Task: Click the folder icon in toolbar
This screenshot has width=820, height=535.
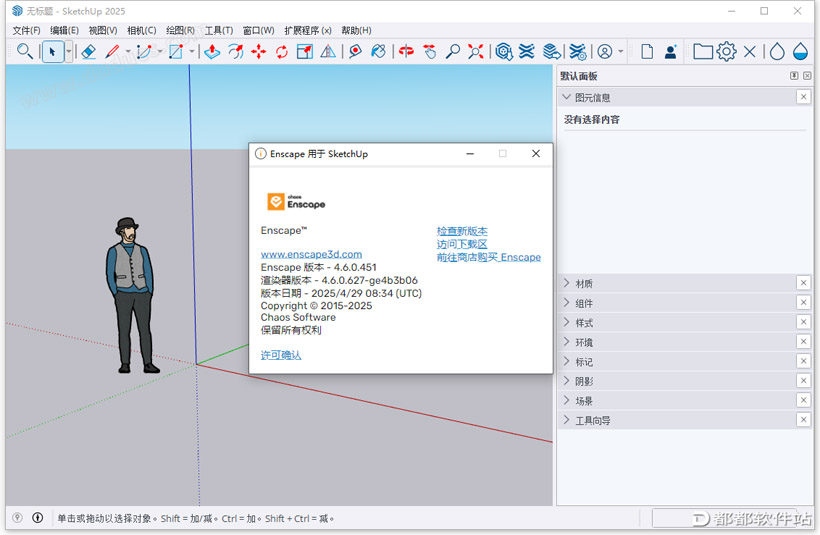Action: pos(703,51)
